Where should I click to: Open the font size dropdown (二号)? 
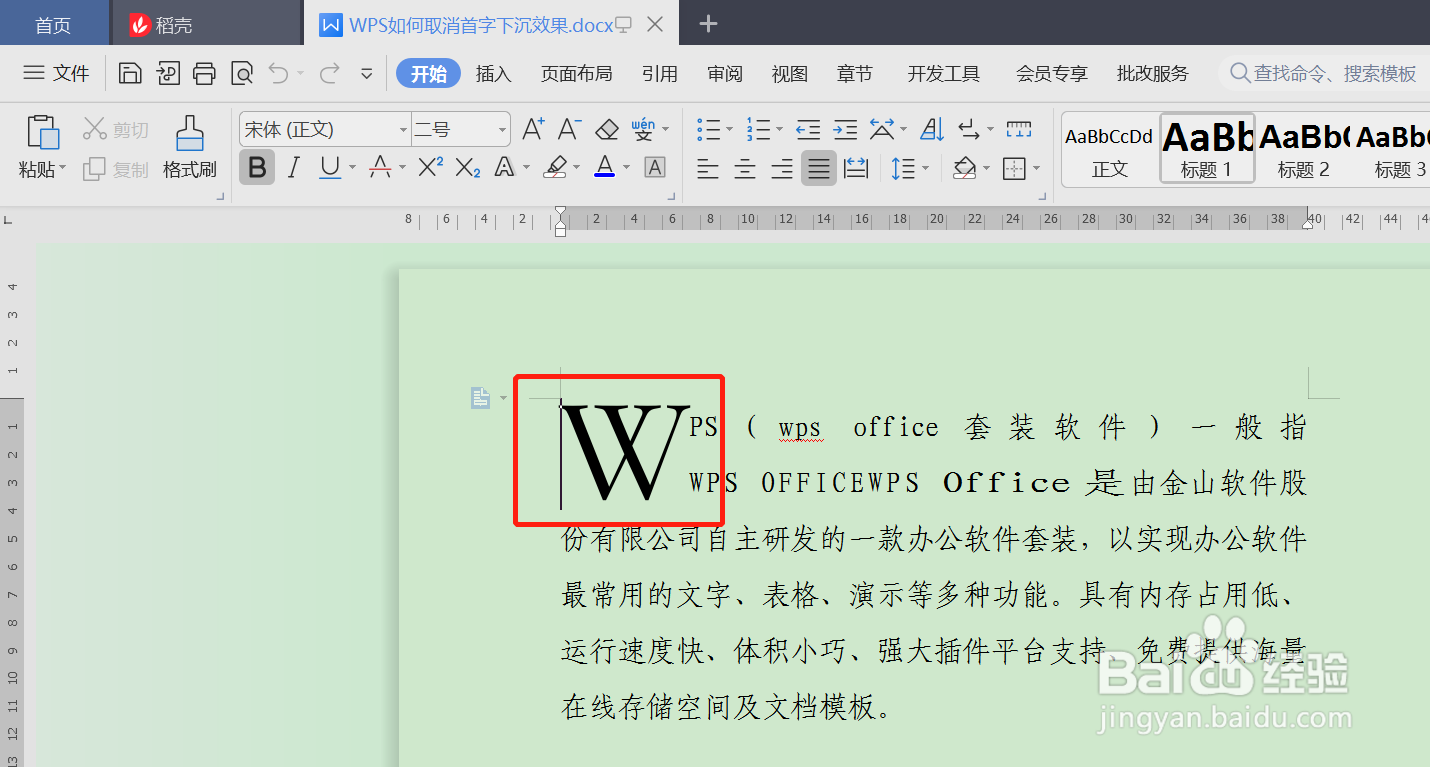point(502,130)
